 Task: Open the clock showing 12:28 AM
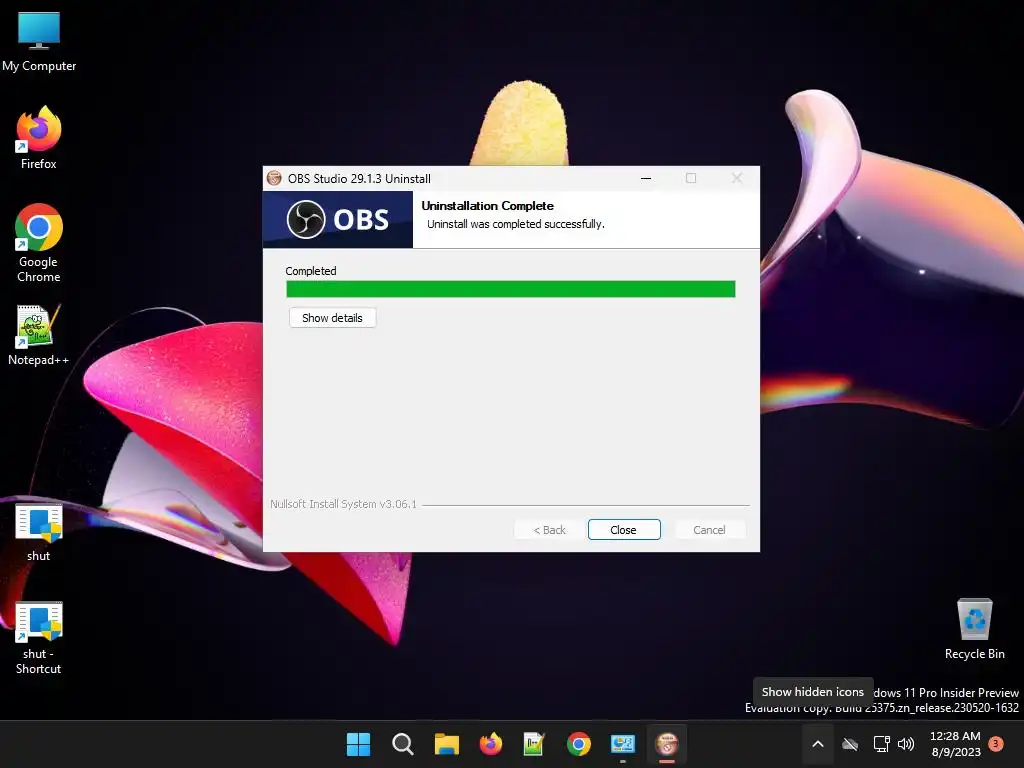click(x=955, y=744)
